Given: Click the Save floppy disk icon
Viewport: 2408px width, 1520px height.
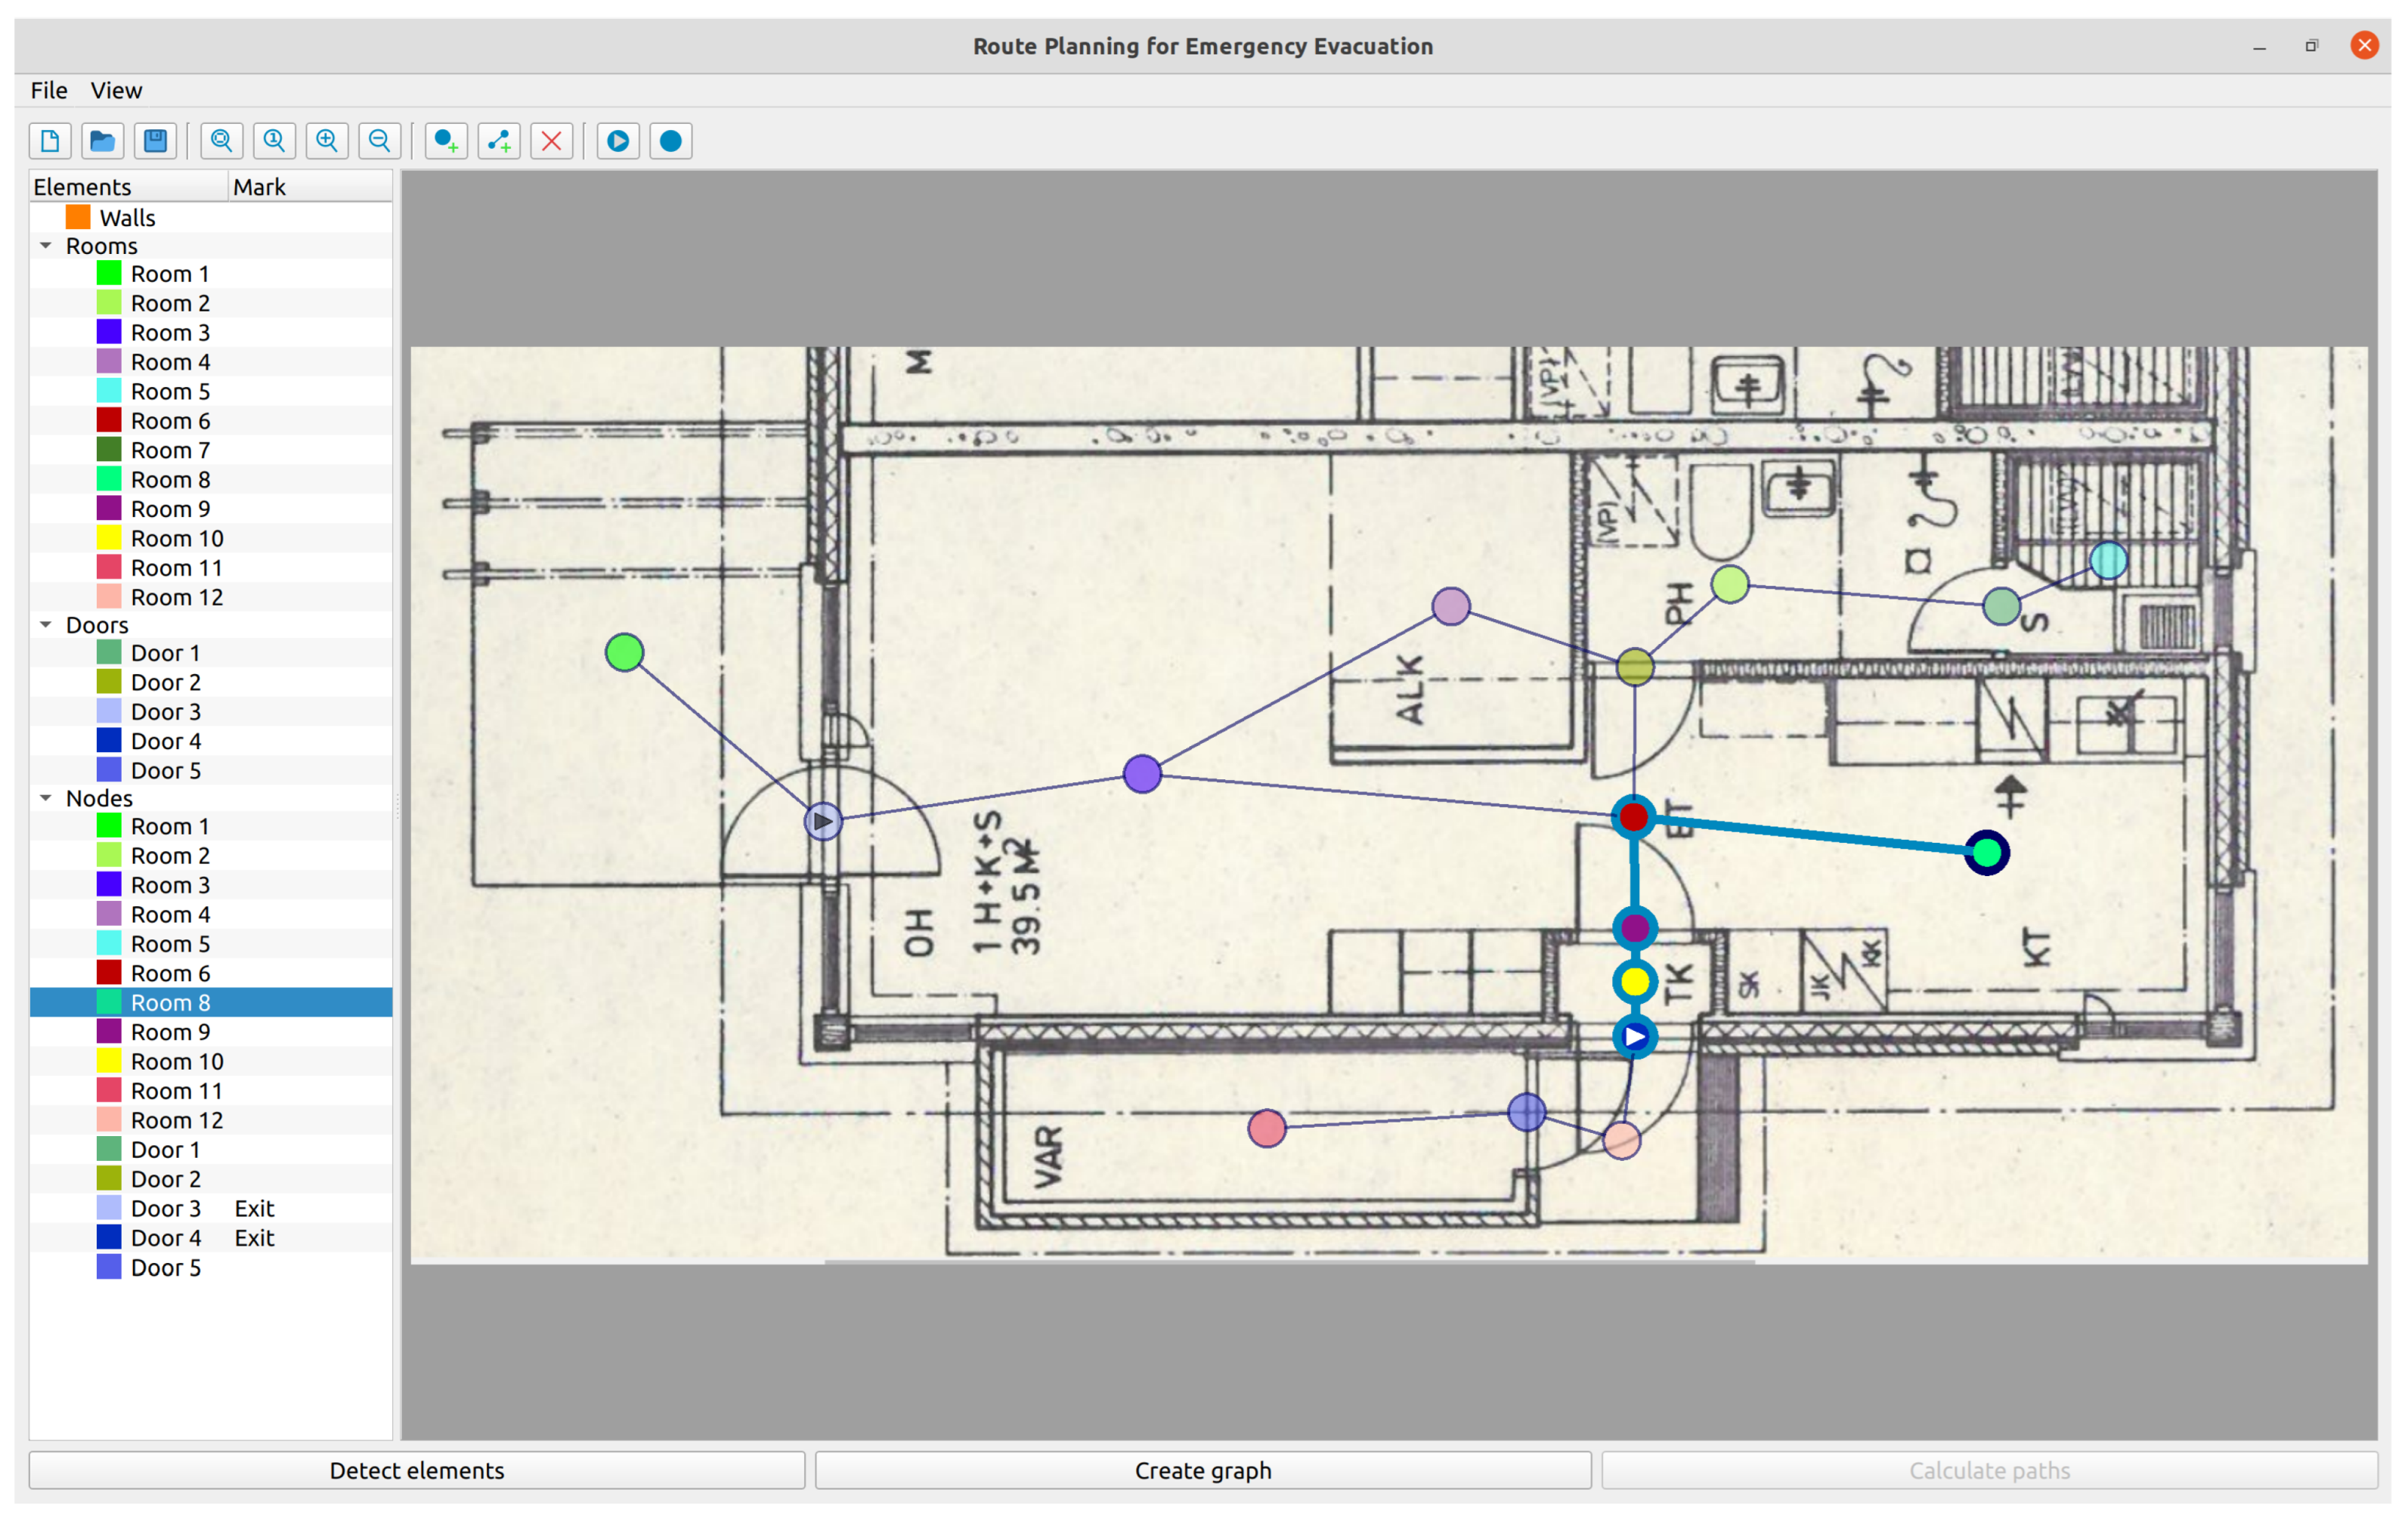Looking at the screenshot, I should click(x=156, y=141).
